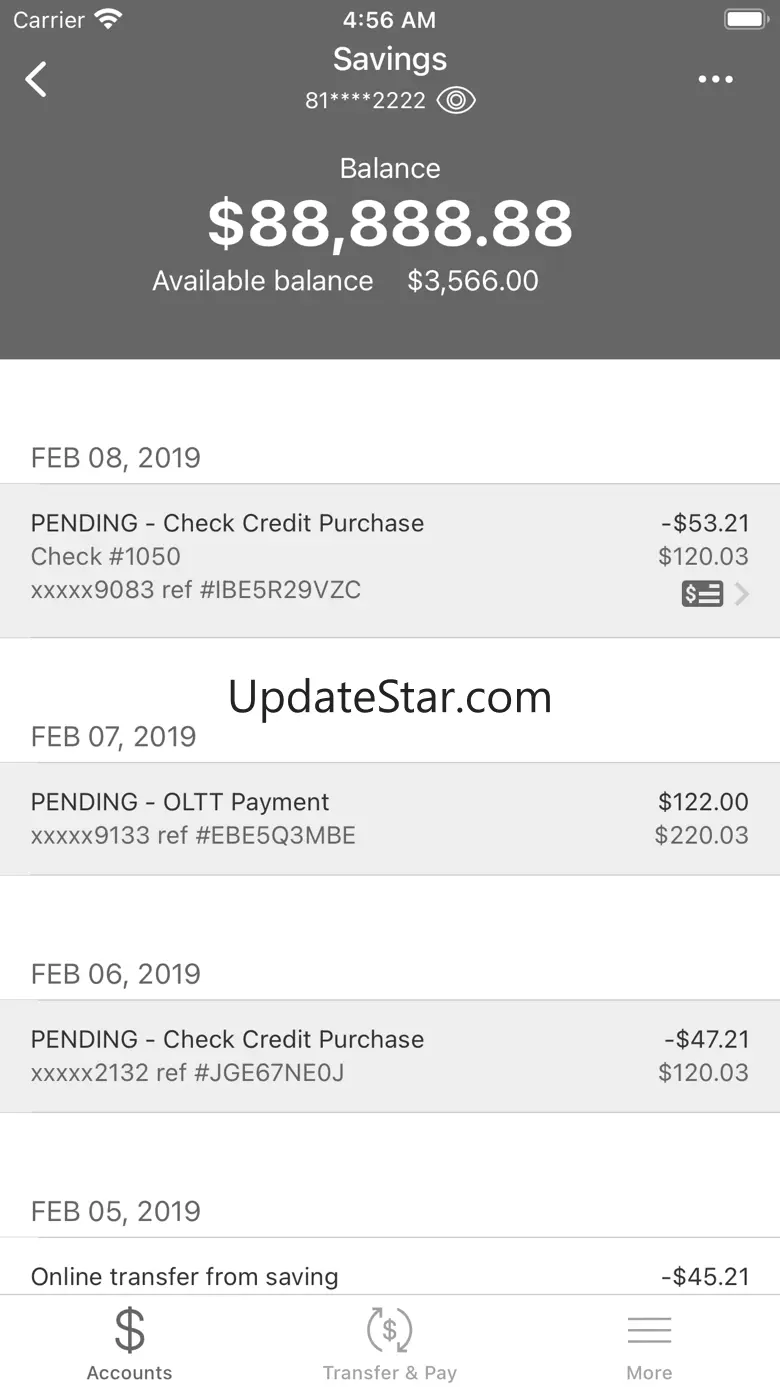Tap the Available balance $3,566.00 line

pyautogui.click(x=346, y=281)
